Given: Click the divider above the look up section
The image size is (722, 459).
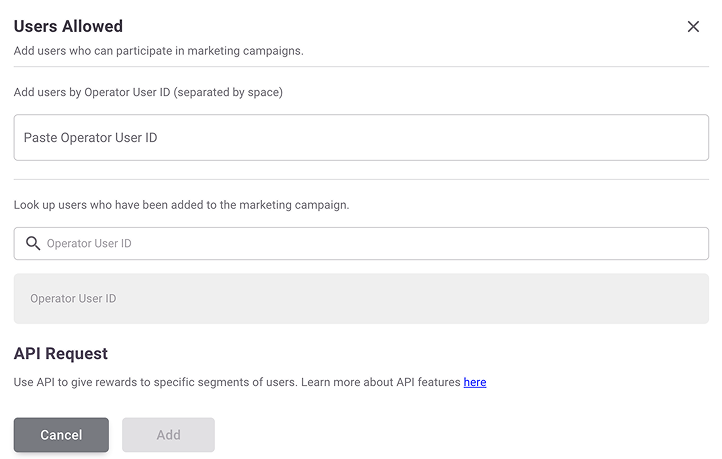Looking at the screenshot, I should pyautogui.click(x=361, y=180).
